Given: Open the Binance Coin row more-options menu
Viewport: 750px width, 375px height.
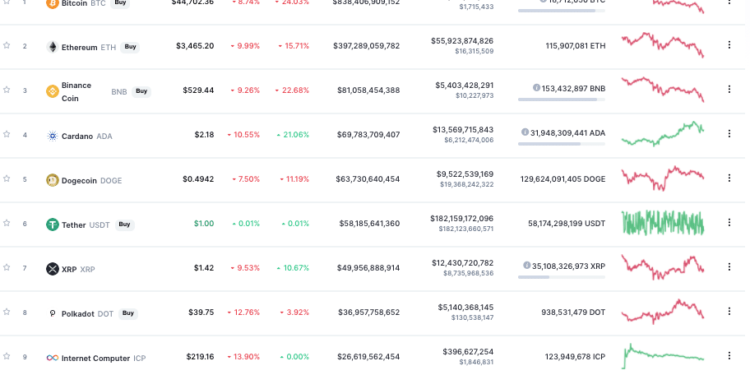Looking at the screenshot, I should click(729, 89).
